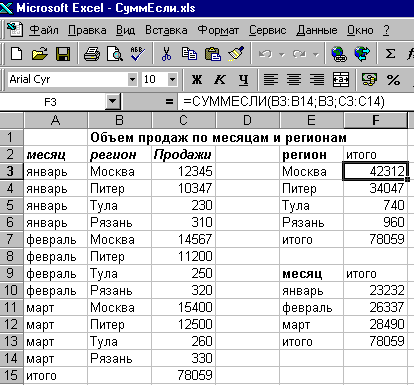Click the Arial Cyr font field
414x385 pixels.
[x=68, y=79]
